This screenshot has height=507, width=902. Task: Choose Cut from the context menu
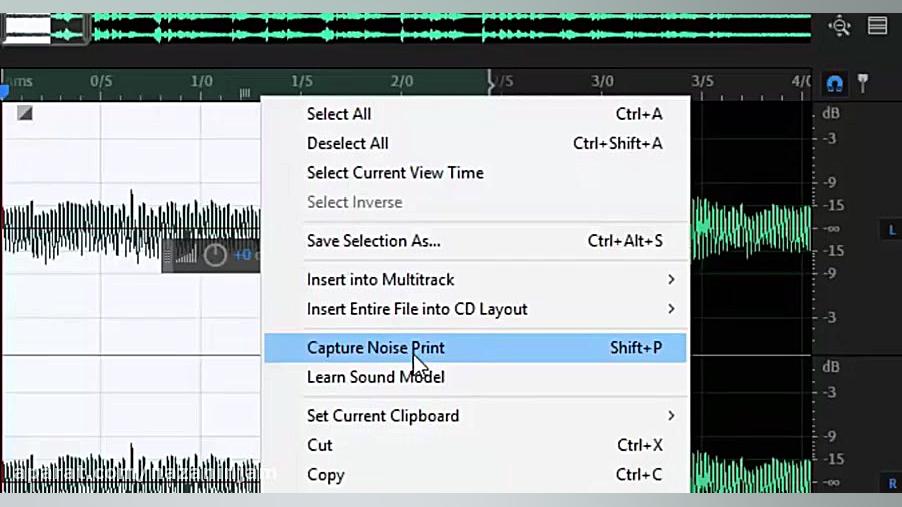pyautogui.click(x=475, y=445)
